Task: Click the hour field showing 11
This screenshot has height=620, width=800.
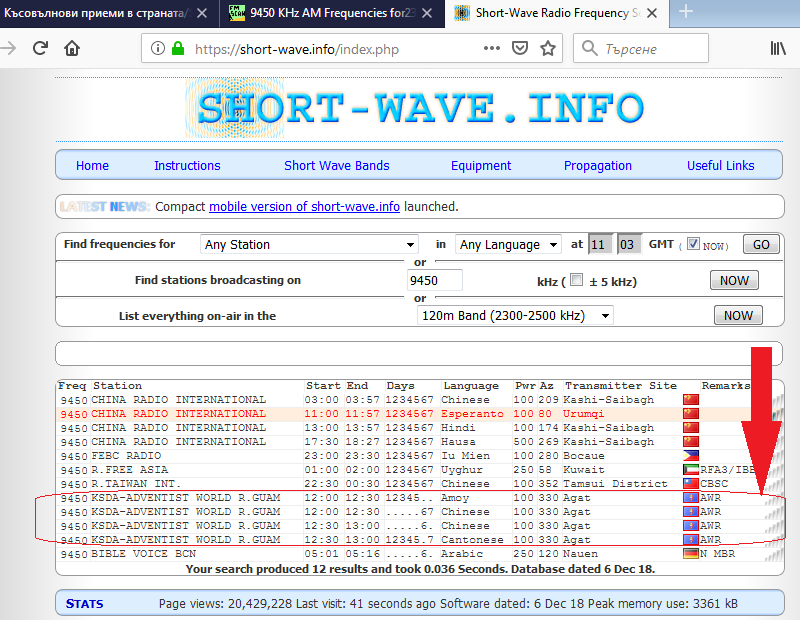Action: (601, 244)
